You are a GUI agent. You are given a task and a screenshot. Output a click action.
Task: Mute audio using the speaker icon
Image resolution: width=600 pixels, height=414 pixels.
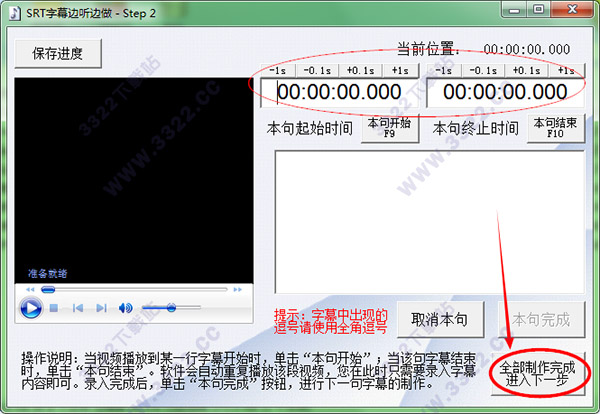126,308
